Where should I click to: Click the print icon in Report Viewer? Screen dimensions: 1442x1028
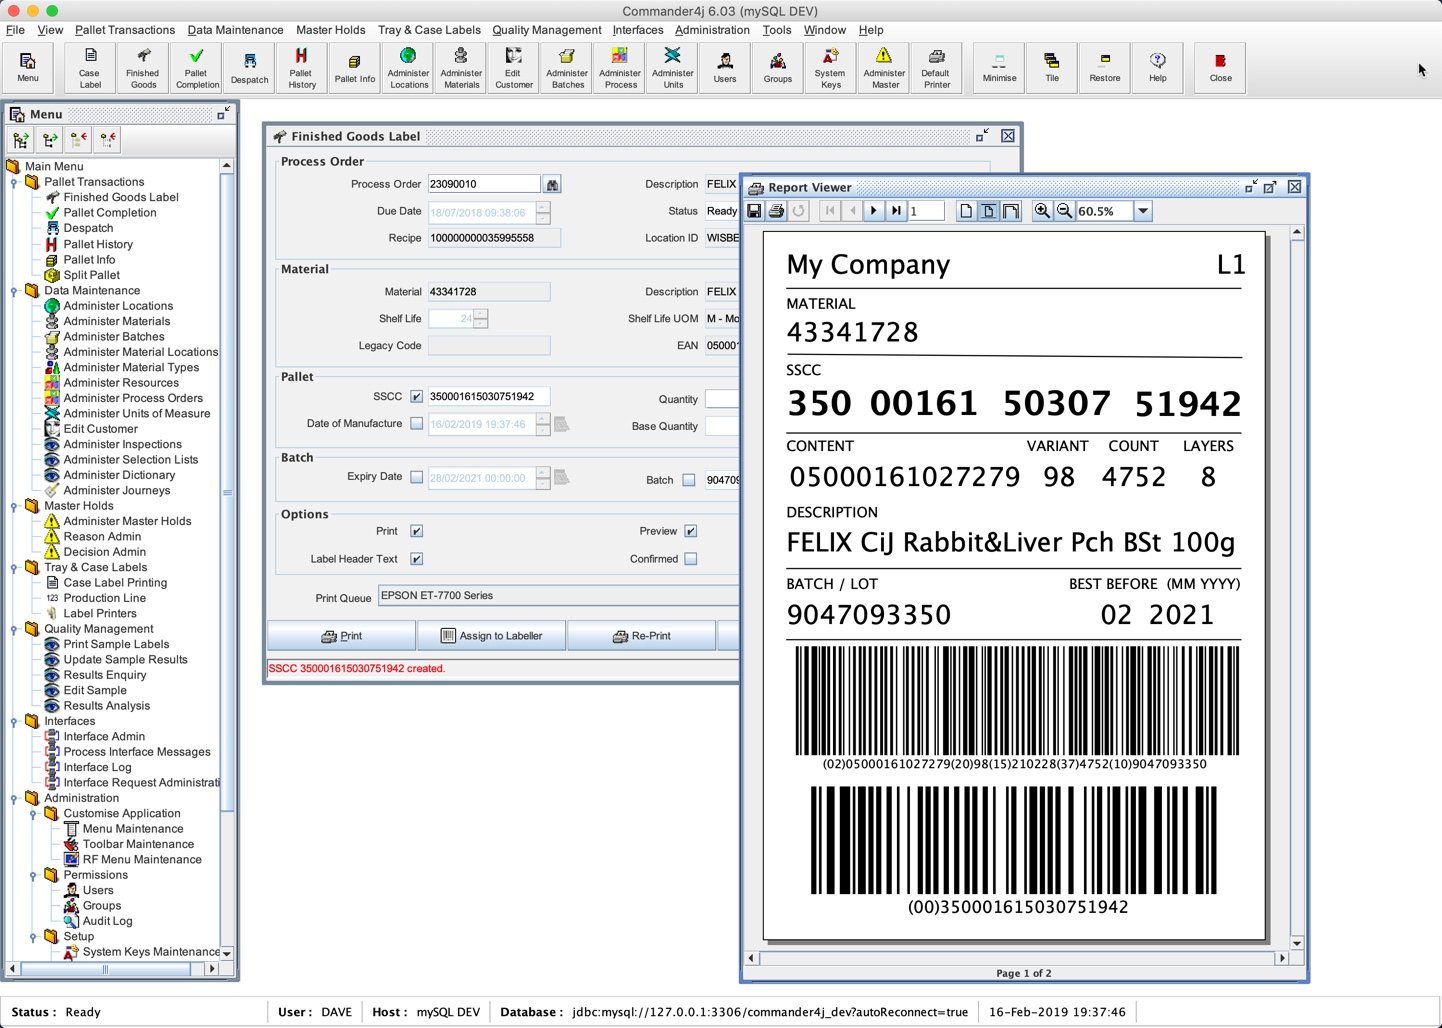click(x=776, y=211)
